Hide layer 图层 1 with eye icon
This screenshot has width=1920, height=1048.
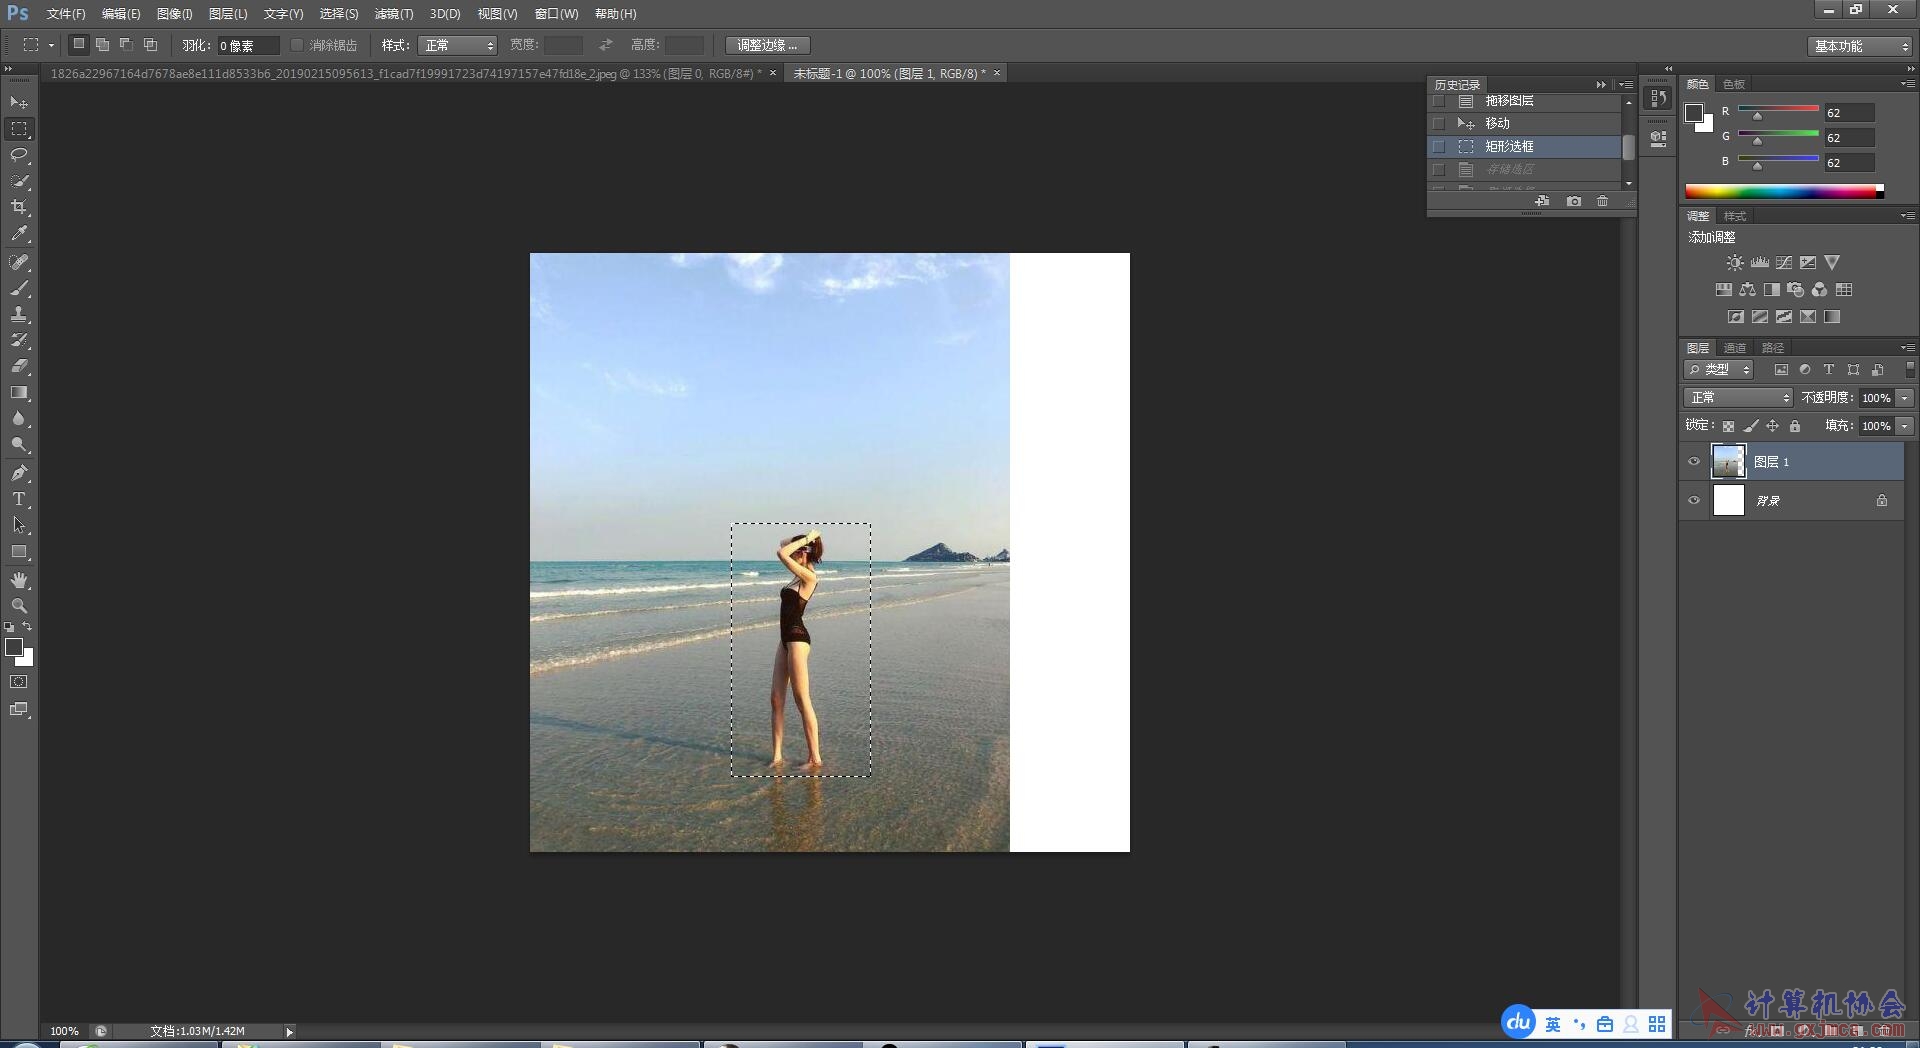(x=1694, y=462)
